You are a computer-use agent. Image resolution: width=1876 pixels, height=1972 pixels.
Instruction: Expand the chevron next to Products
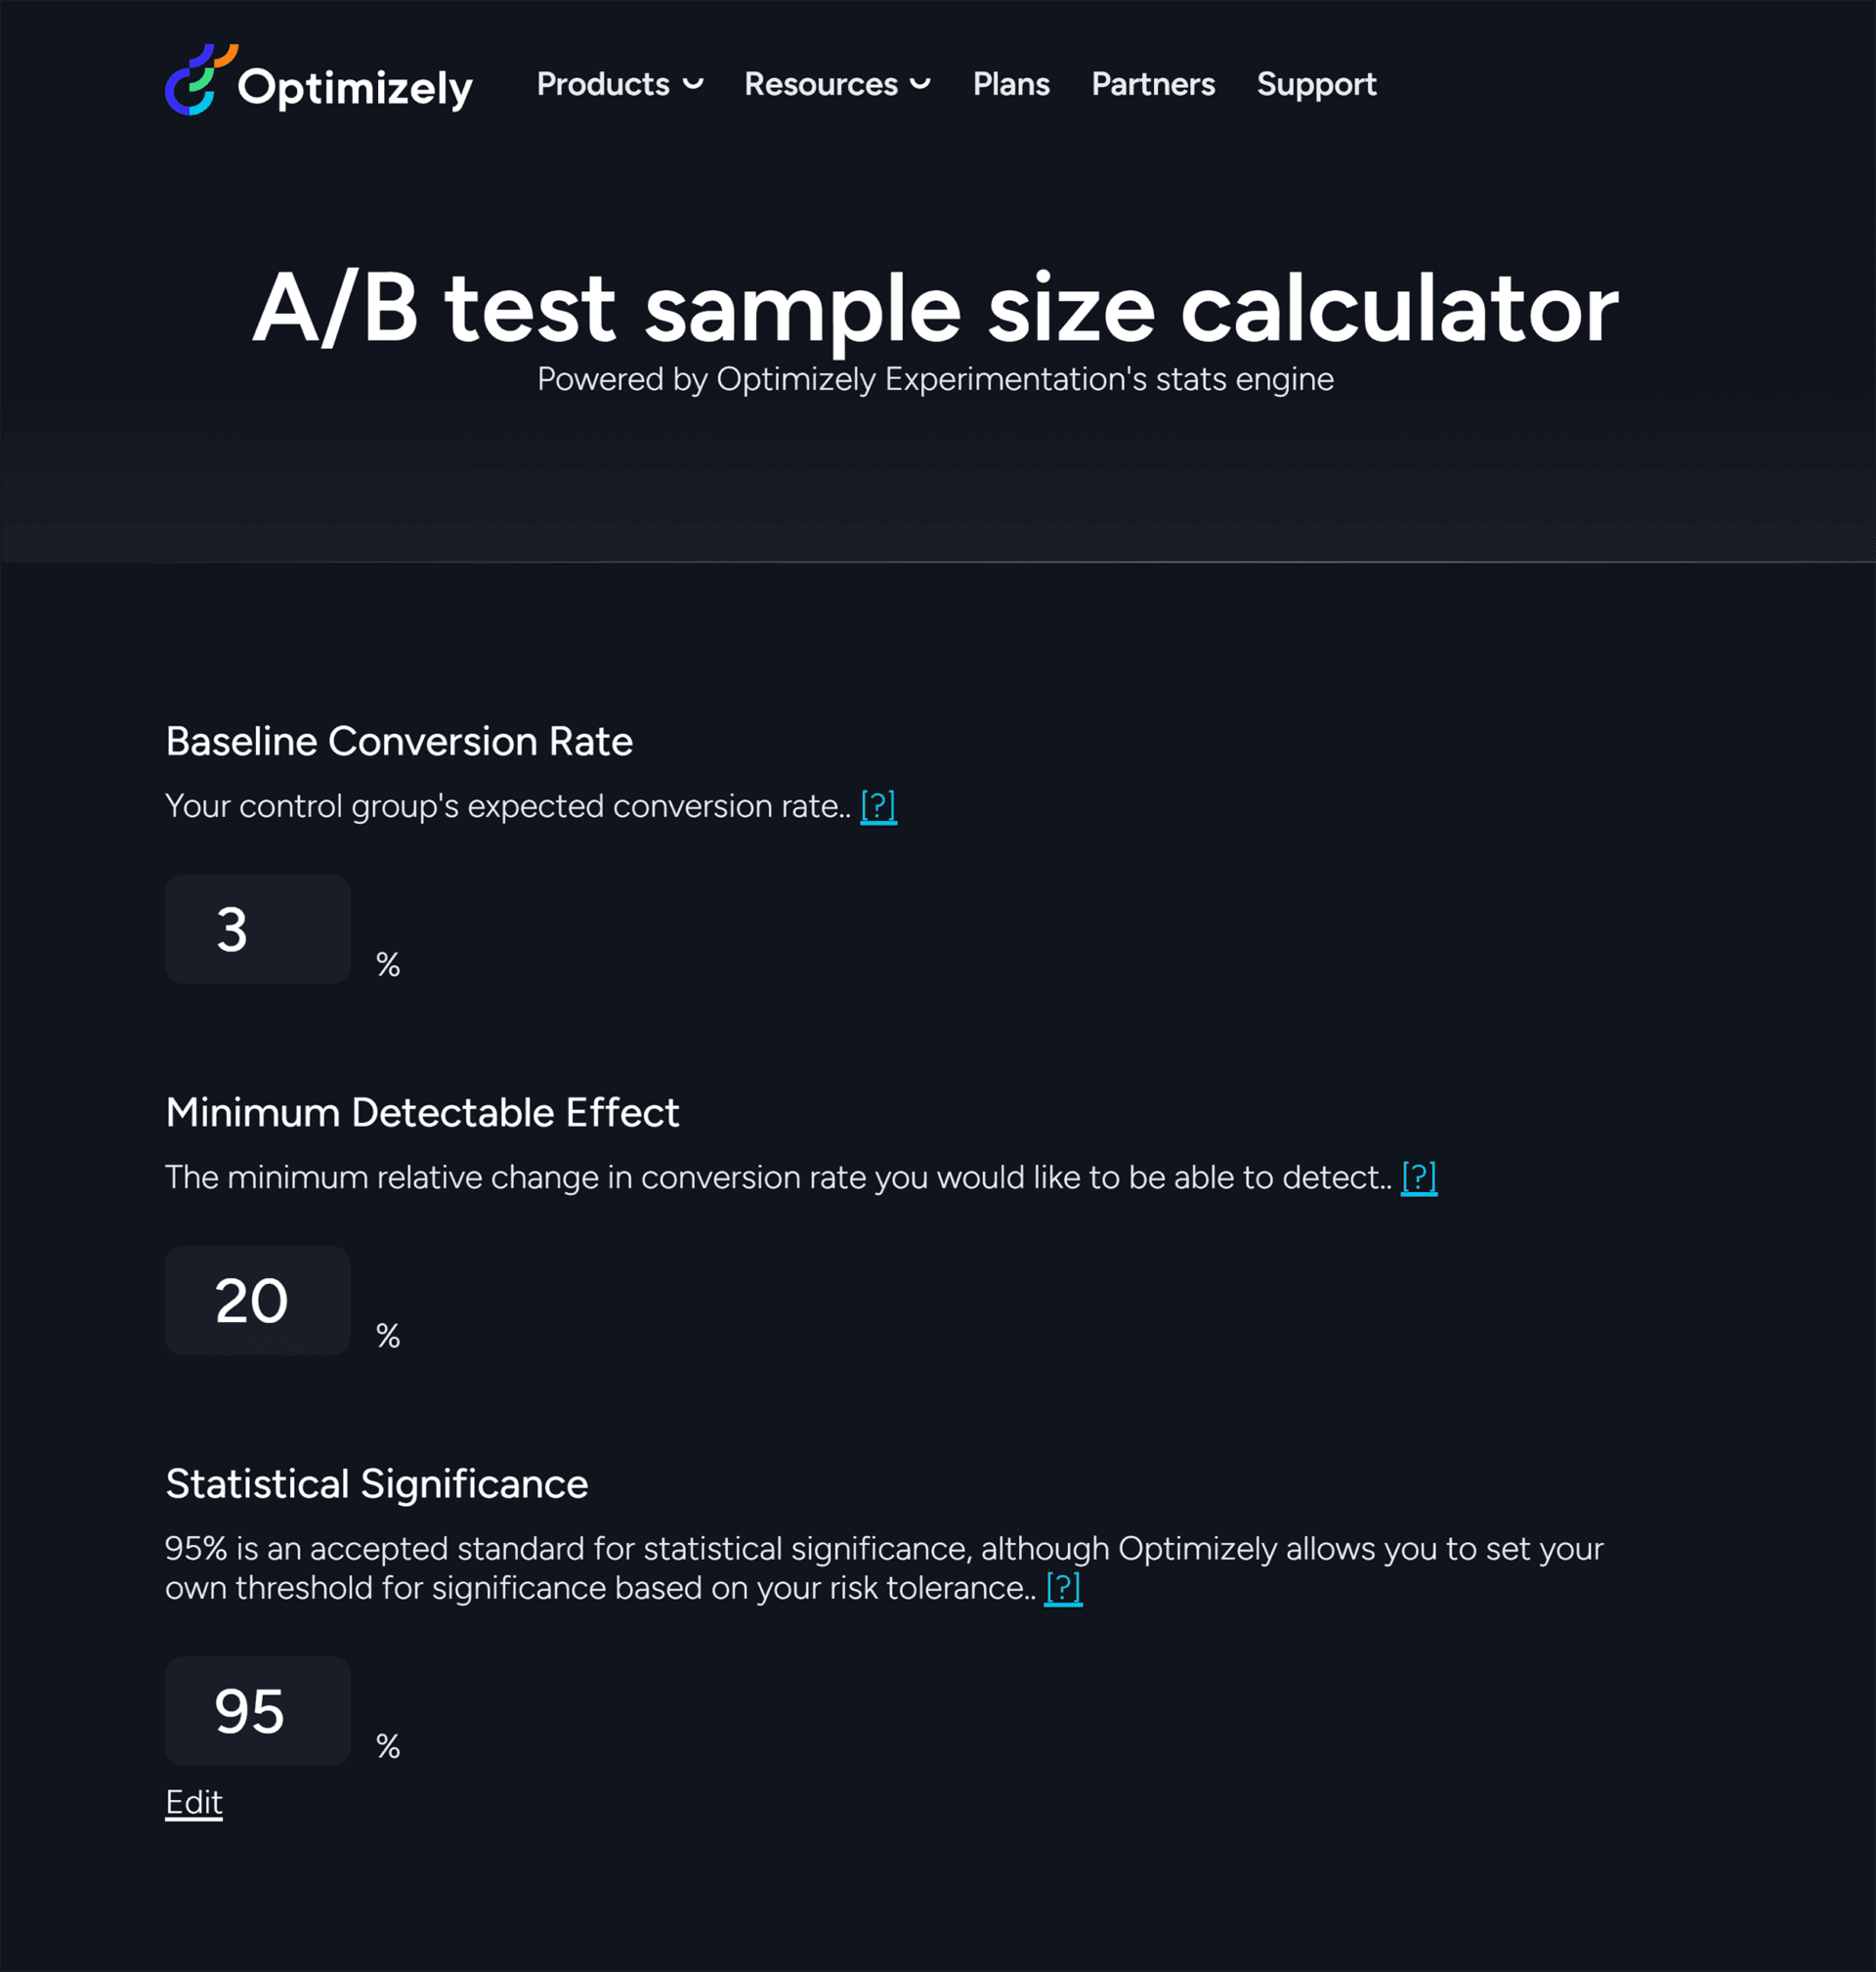point(693,84)
